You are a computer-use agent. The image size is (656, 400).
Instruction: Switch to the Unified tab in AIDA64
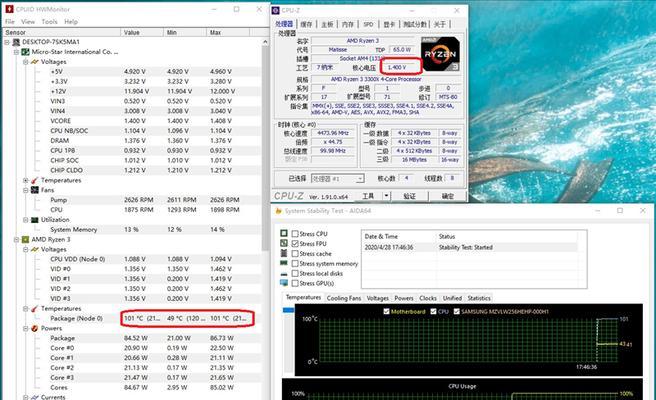click(452, 298)
